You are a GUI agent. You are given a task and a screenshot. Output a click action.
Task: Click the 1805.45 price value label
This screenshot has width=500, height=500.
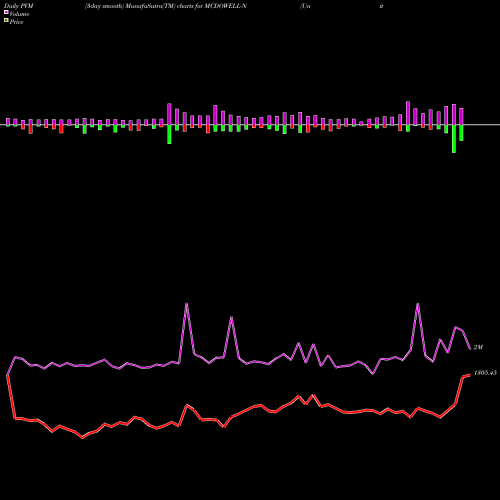[485, 373]
